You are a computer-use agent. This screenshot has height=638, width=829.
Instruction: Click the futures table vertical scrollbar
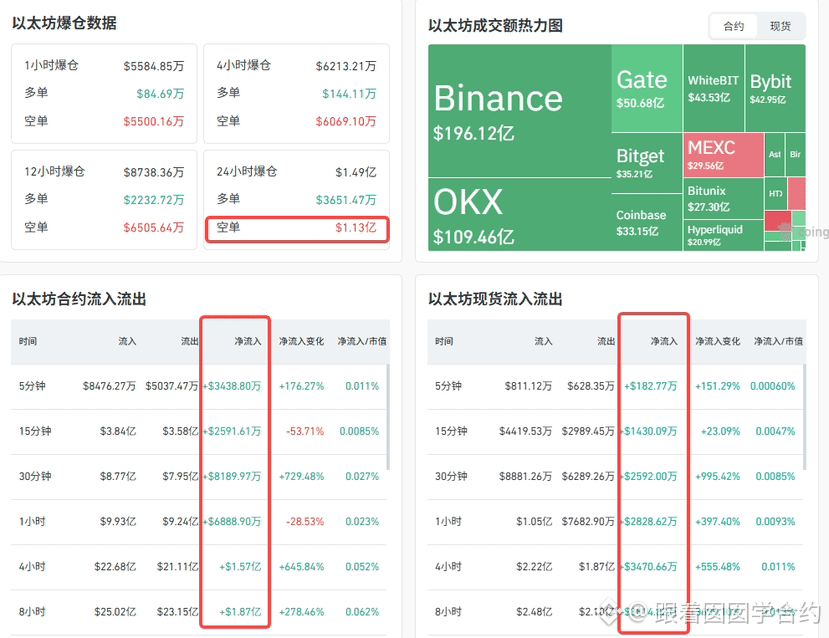pyautogui.click(x=388, y=417)
